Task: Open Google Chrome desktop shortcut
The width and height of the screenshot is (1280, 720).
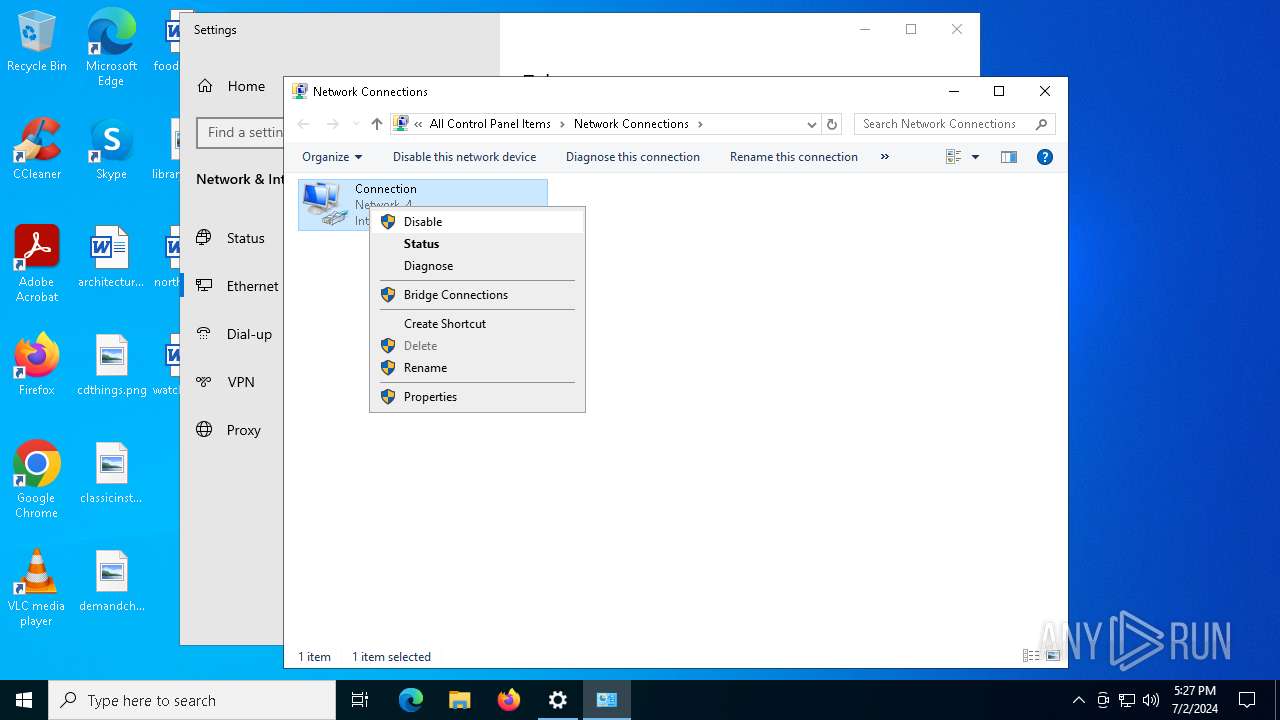Action: [37, 480]
